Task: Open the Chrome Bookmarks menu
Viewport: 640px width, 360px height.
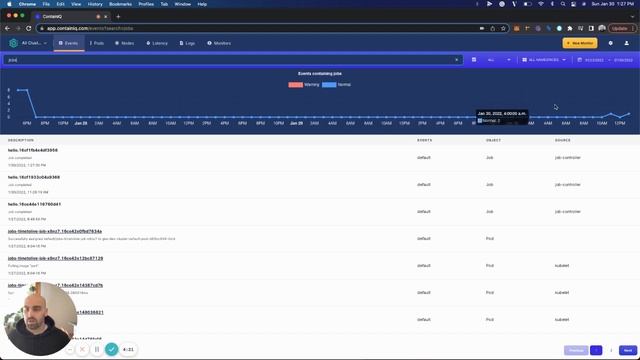Action: [x=120, y=4]
